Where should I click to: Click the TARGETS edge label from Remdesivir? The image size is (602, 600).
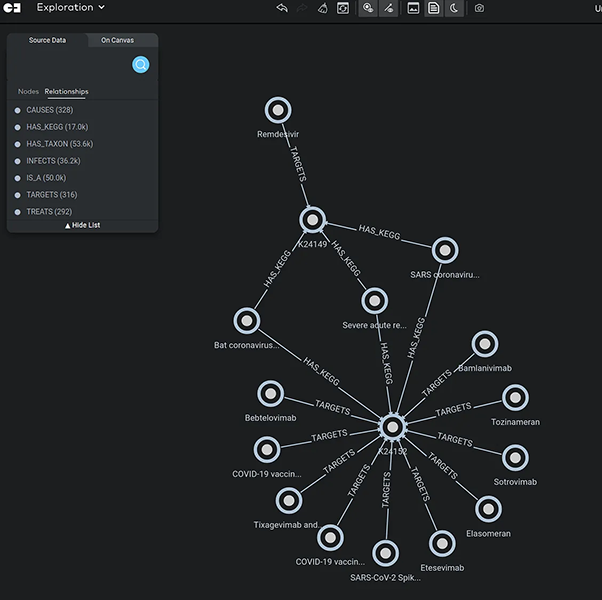coord(298,164)
